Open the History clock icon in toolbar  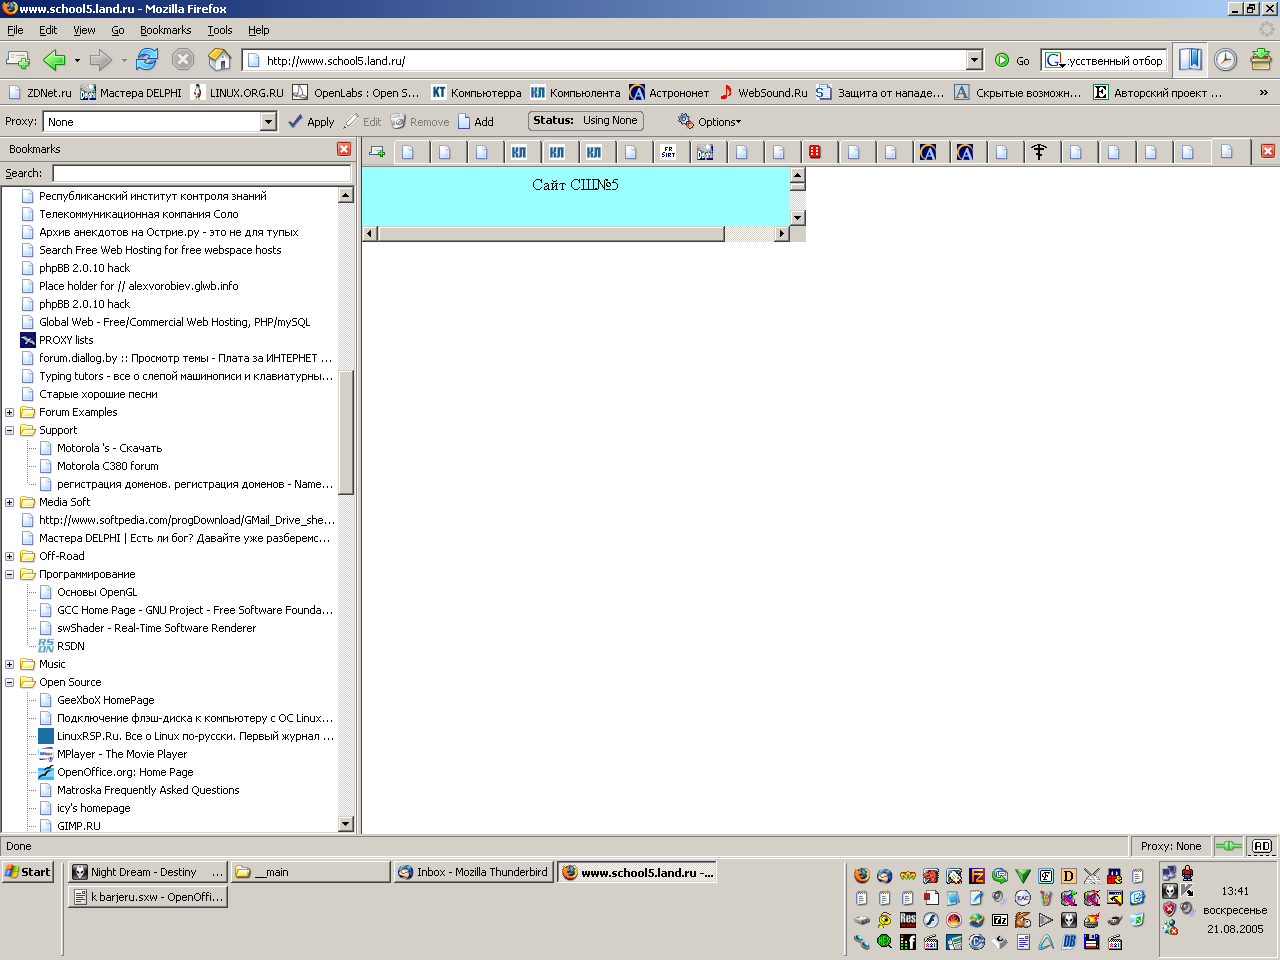pos(1225,60)
